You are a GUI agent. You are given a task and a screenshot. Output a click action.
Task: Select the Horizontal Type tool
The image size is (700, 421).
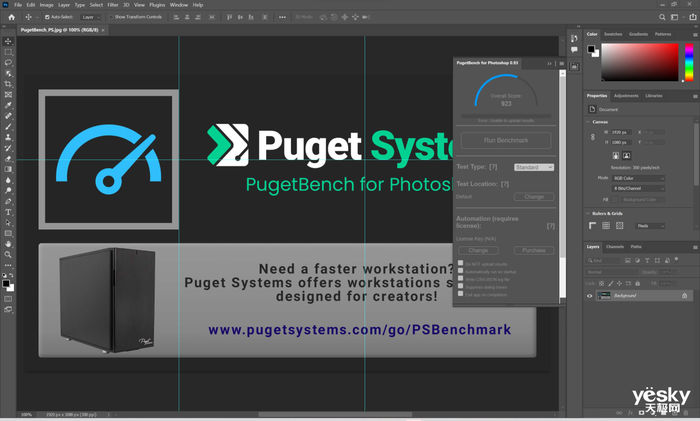[x=8, y=212]
